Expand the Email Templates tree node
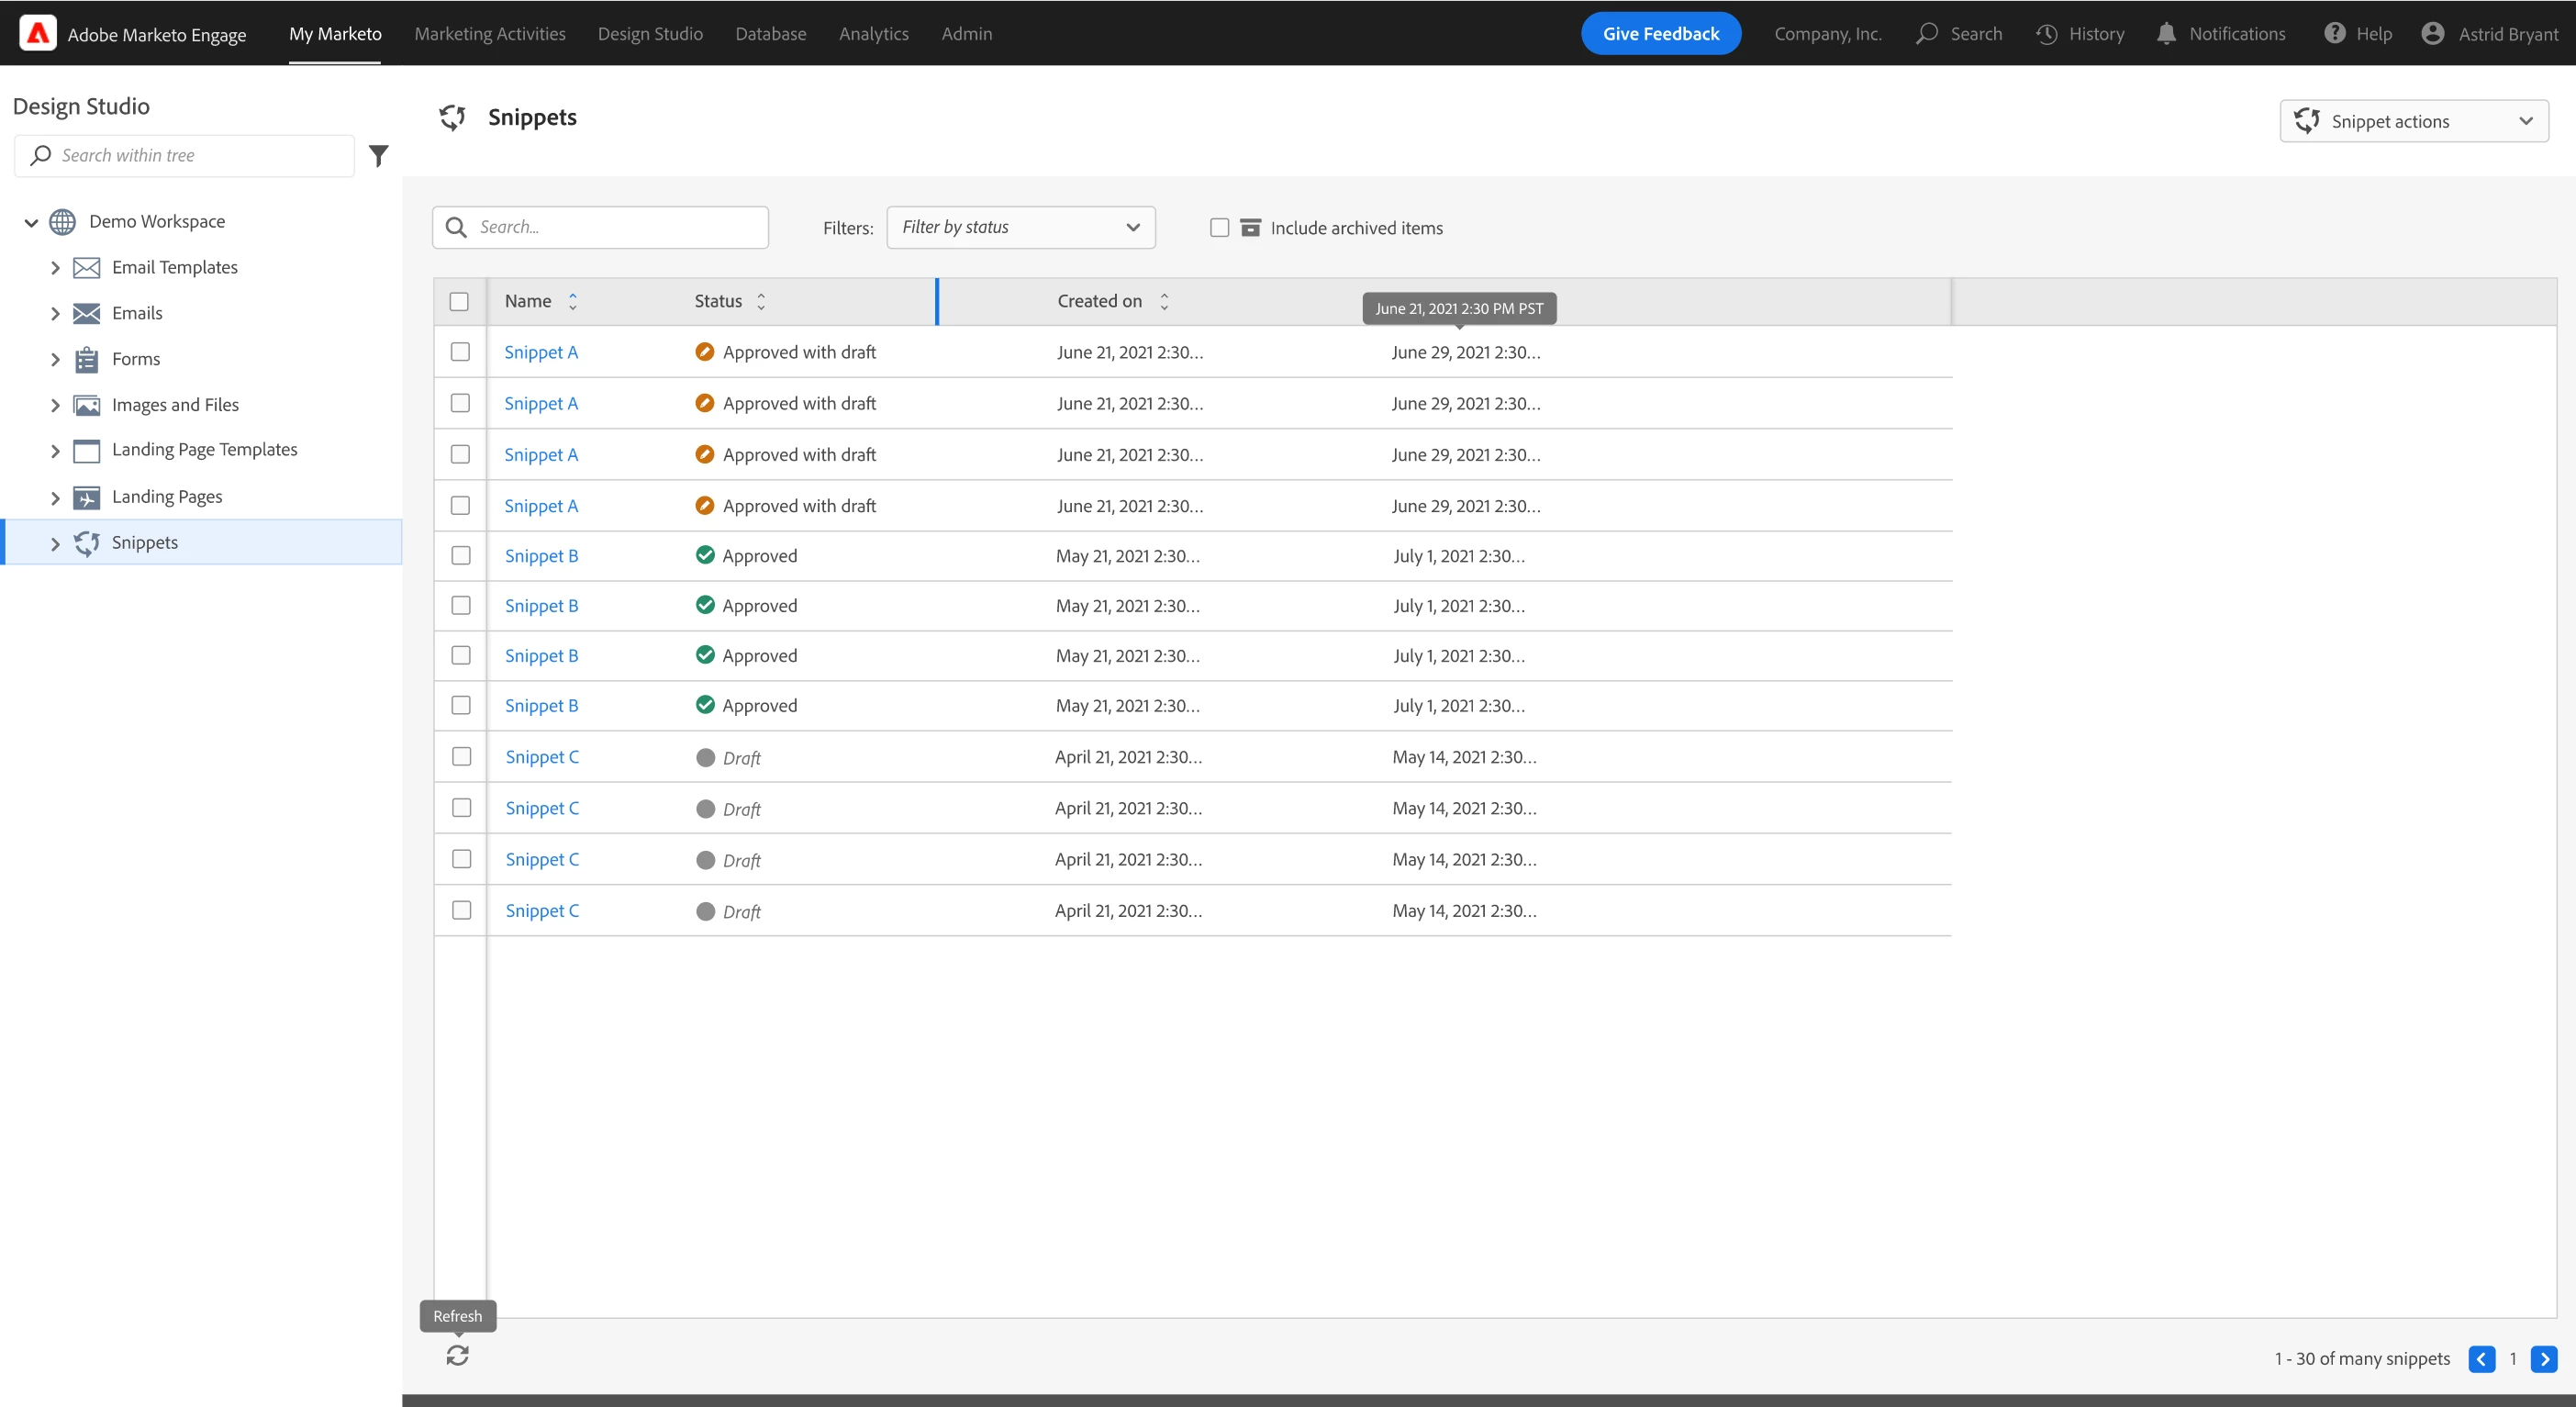2576x1407 pixels. click(x=55, y=268)
